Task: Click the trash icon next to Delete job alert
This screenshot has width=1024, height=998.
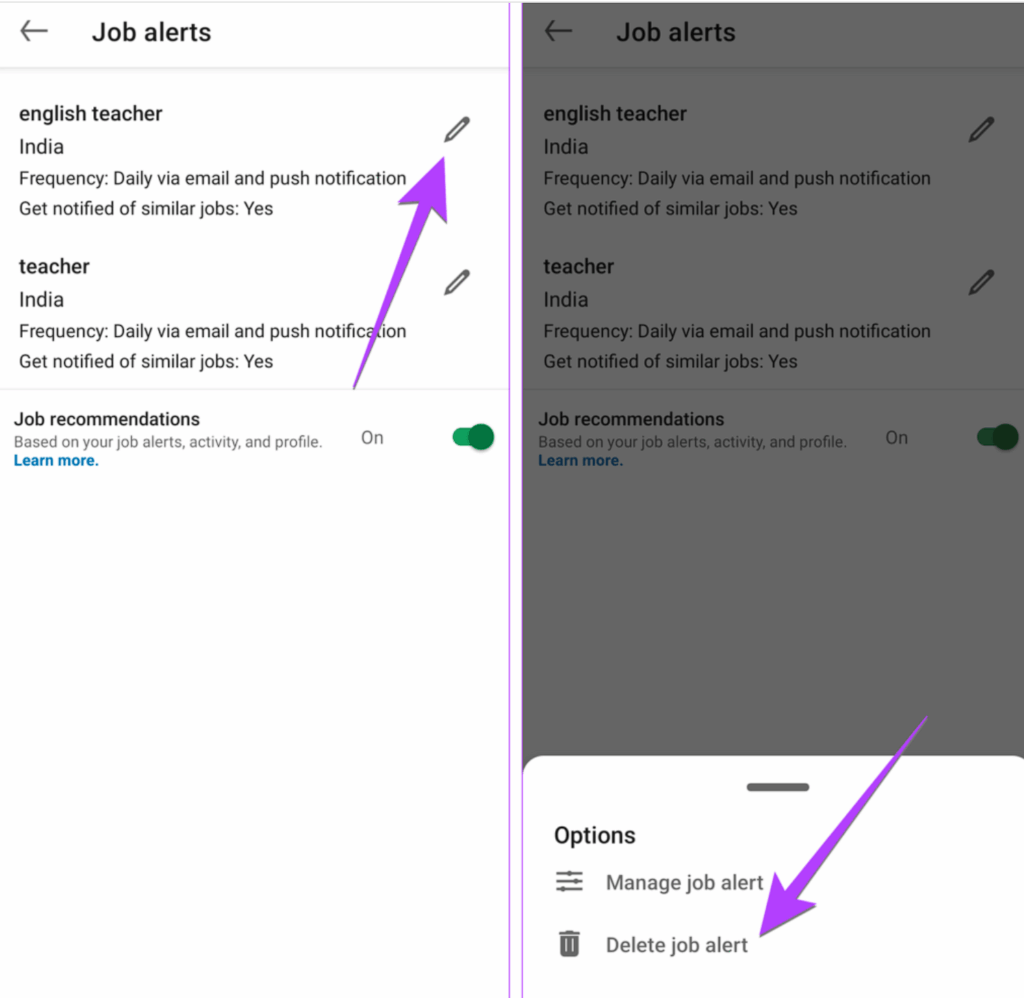Action: tap(569, 943)
